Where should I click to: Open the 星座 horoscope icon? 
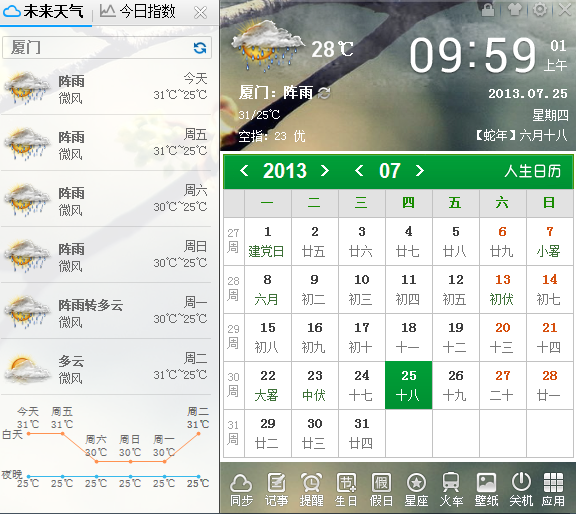pyautogui.click(x=416, y=490)
